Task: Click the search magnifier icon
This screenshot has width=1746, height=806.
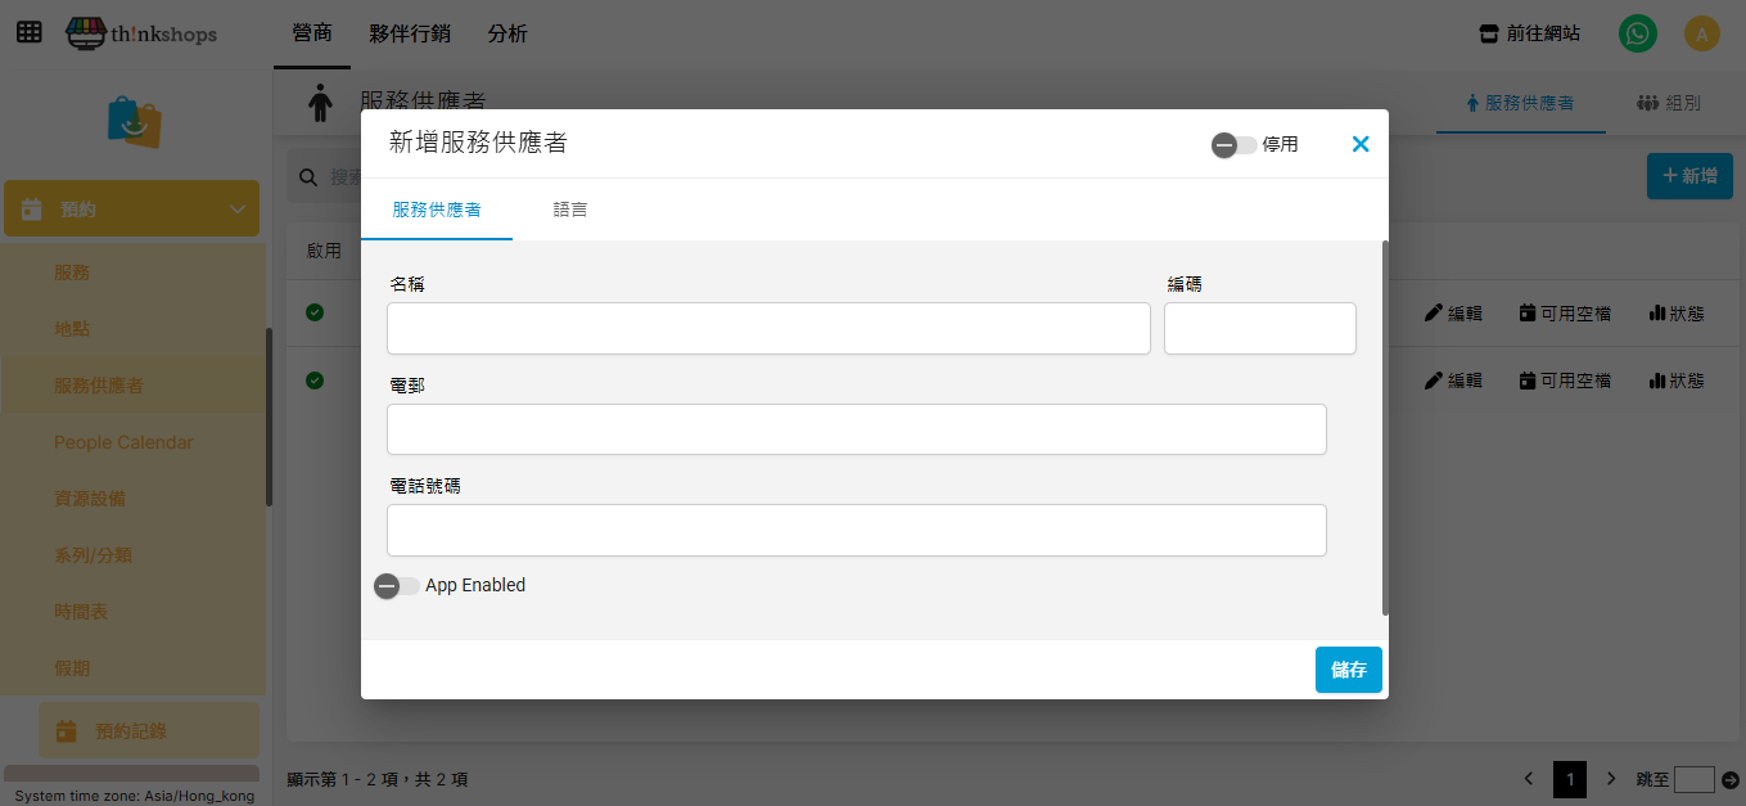Action: tap(308, 177)
